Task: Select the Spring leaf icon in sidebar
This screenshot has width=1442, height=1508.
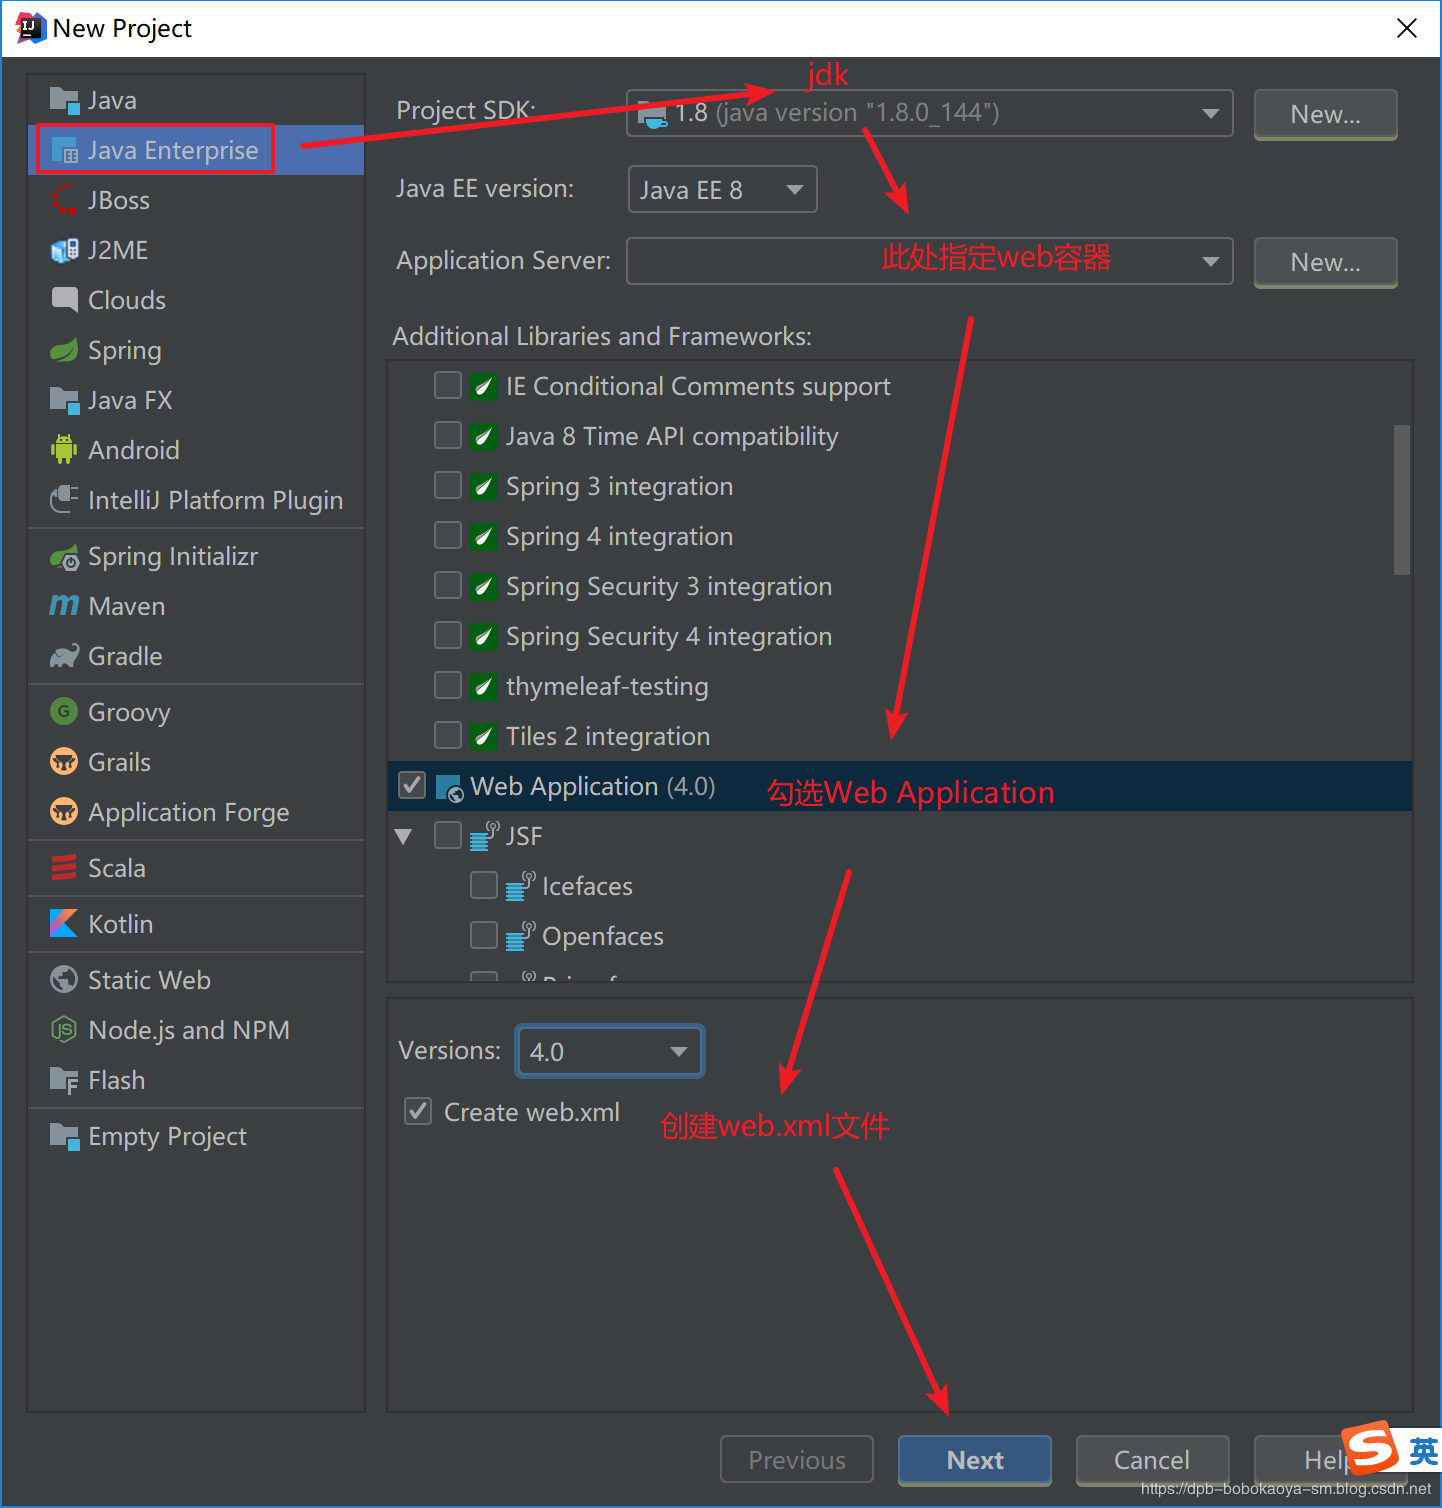Action: pyautogui.click(x=64, y=350)
